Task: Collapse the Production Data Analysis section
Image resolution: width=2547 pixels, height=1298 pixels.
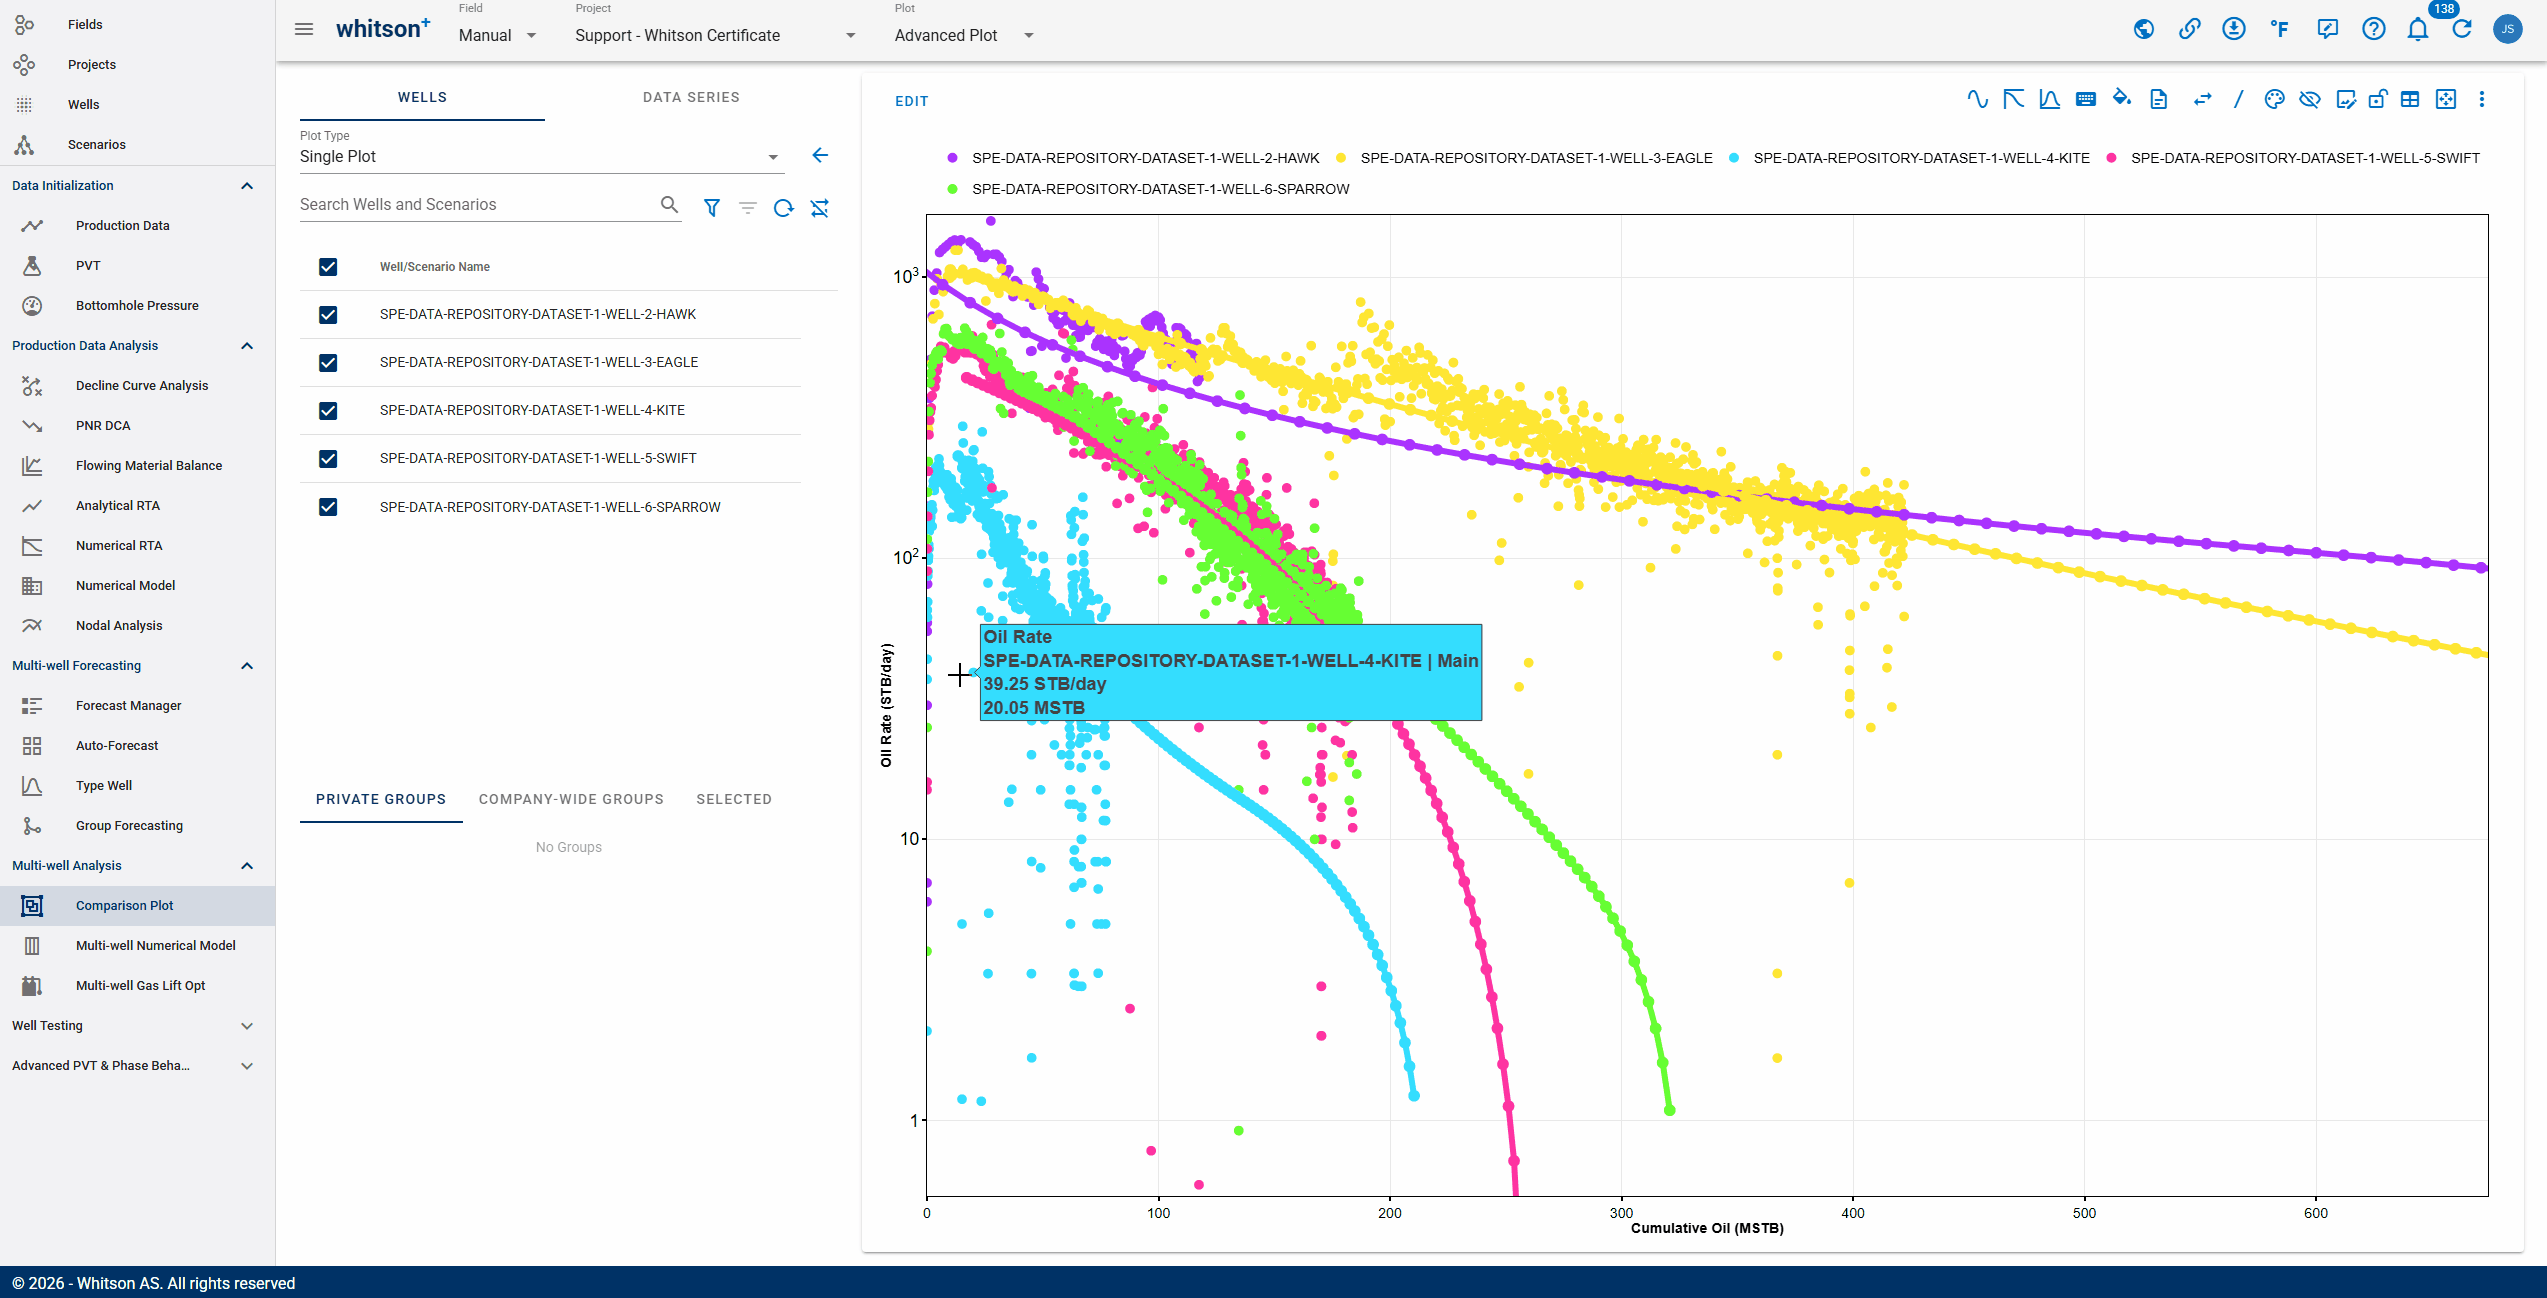Action: (247, 346)
